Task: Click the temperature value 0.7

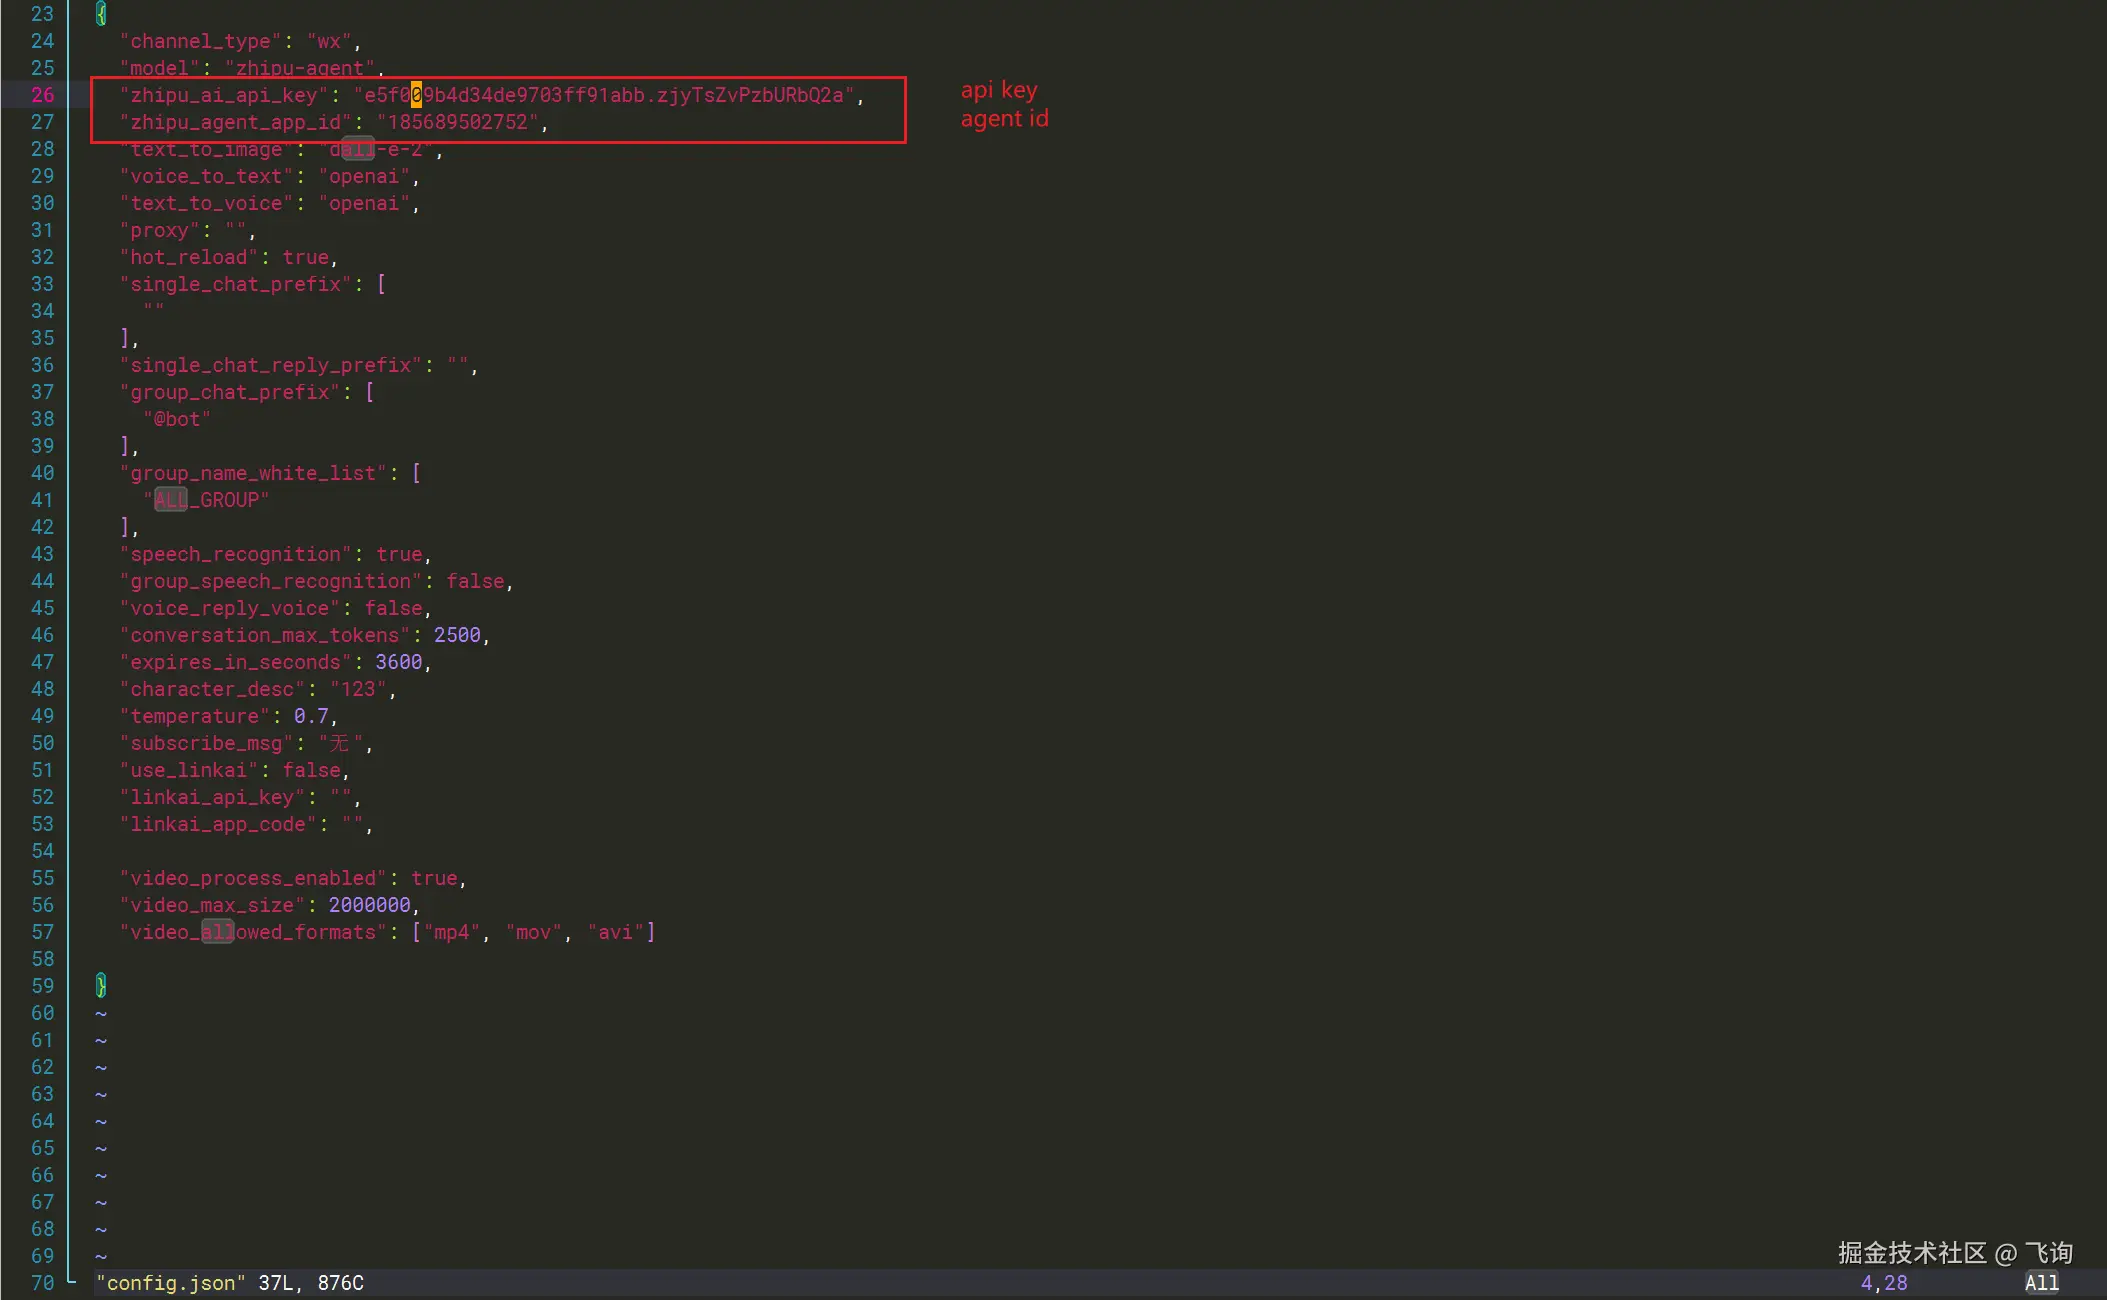Action: coord(311,716)
